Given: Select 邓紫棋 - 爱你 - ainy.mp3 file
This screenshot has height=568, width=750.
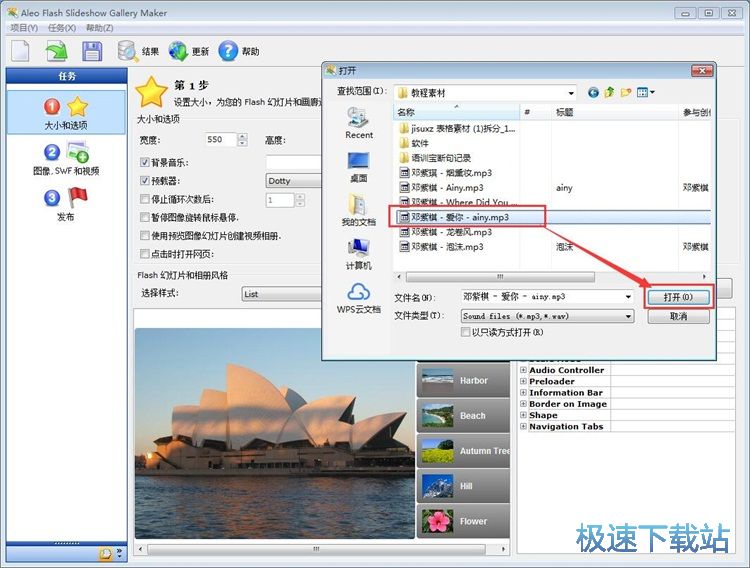Looking at the screenshot, I should (x=454, y=217).
